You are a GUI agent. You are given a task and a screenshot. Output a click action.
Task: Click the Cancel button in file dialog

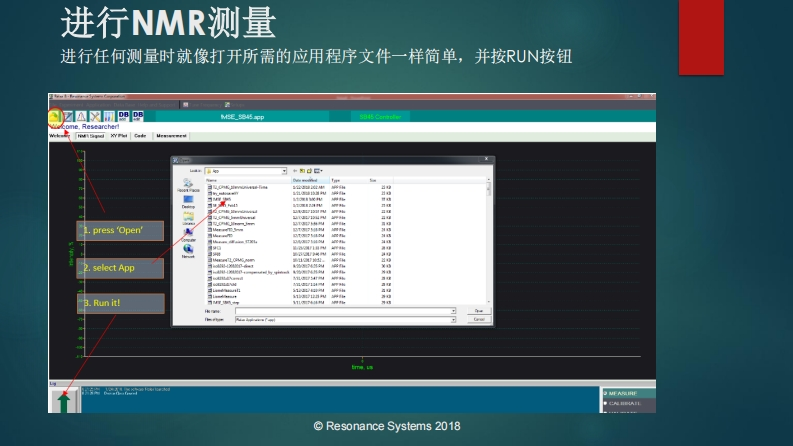tap(478, 319)
